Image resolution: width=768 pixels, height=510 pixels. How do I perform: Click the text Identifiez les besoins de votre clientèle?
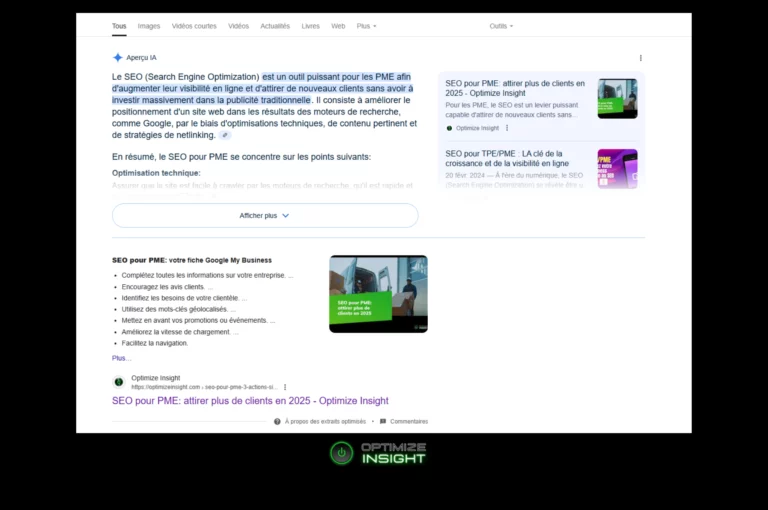click(180, 298)
